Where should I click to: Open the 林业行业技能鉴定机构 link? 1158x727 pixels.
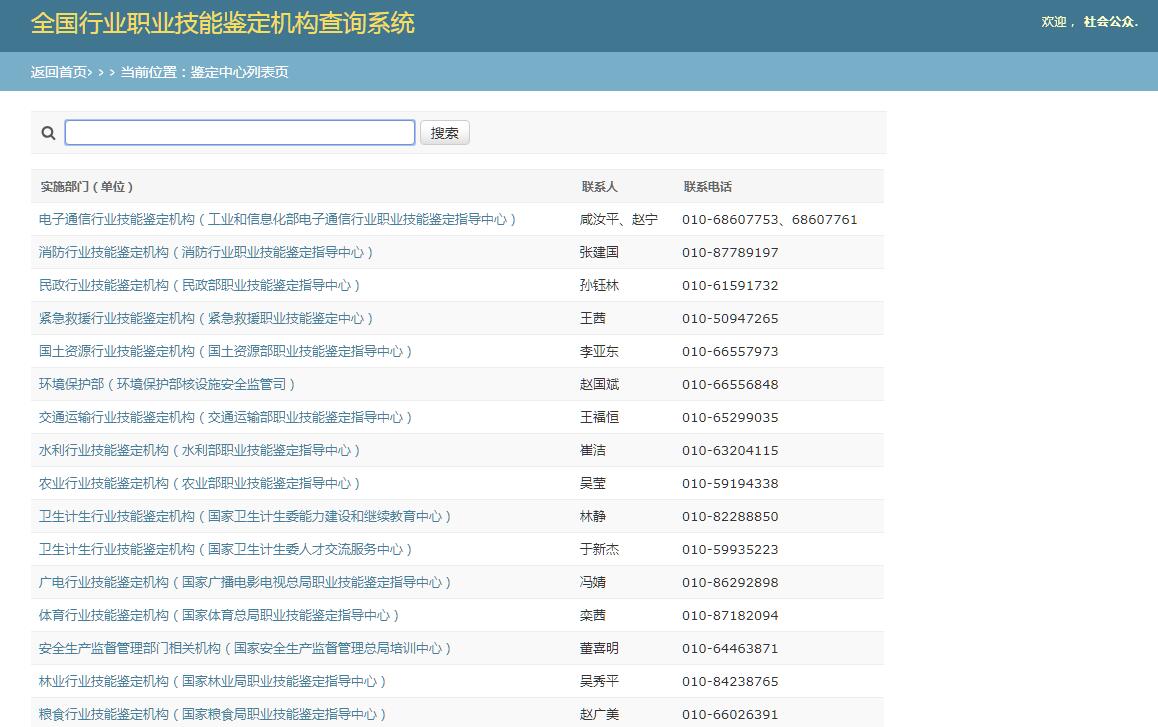point(212,681)
